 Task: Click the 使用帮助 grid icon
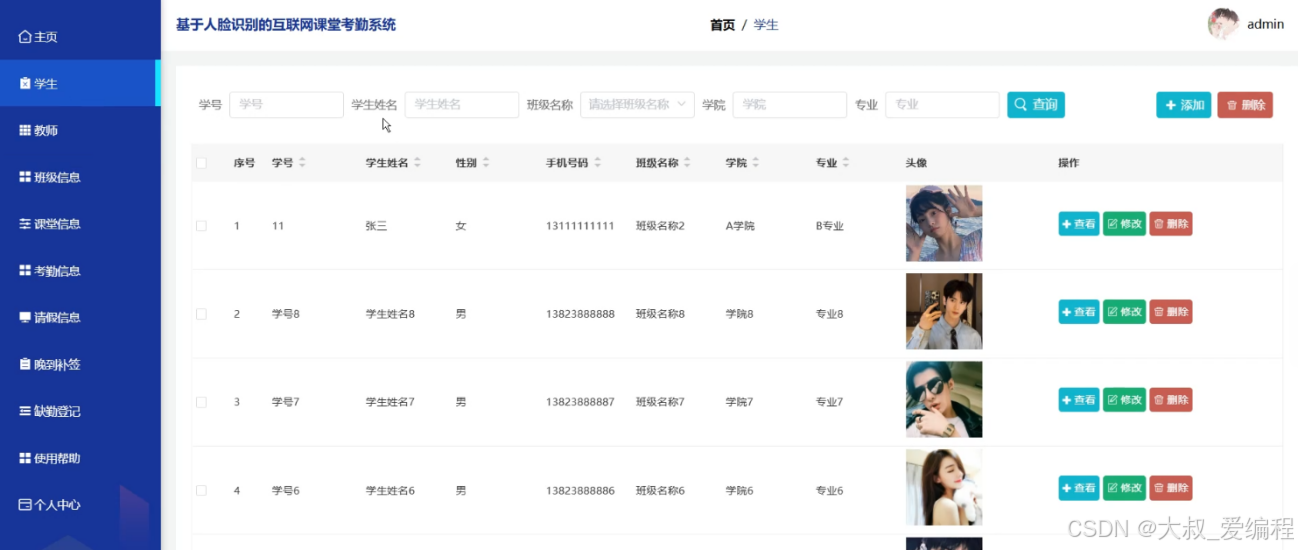tap(25, 458)
